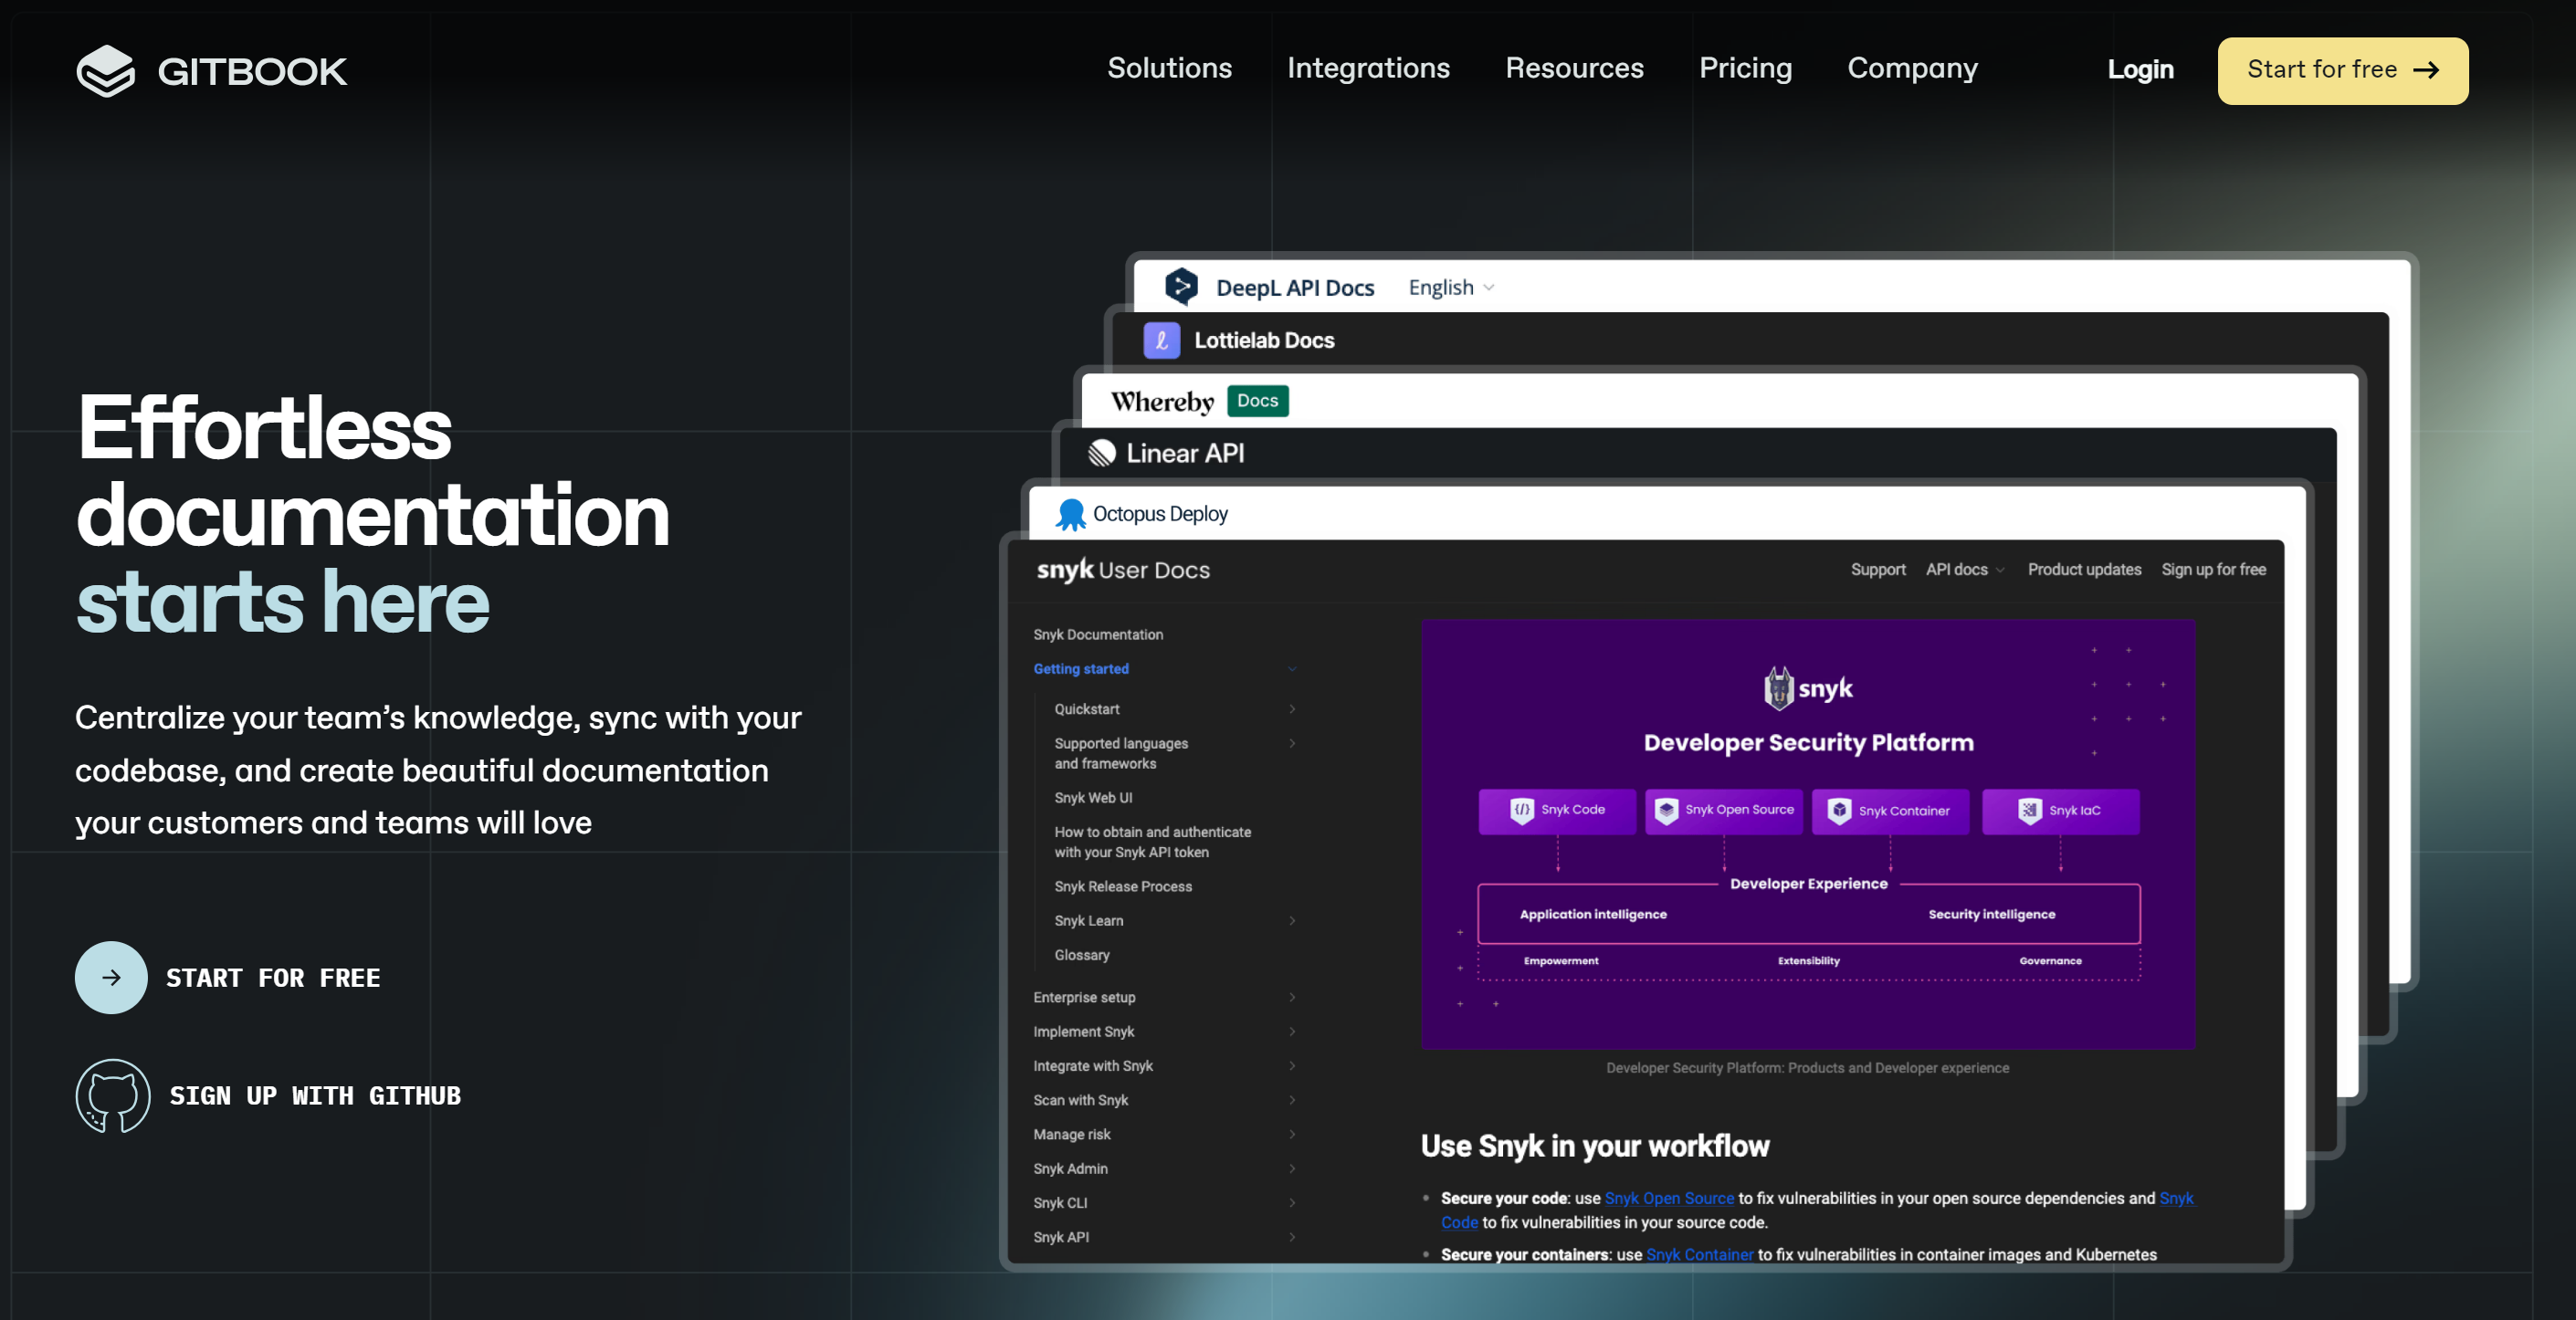Click the Whereby wordmark logo
Image resolution: width=2576 pixels, height=1320 pixels.
(x=1162, y=402)
